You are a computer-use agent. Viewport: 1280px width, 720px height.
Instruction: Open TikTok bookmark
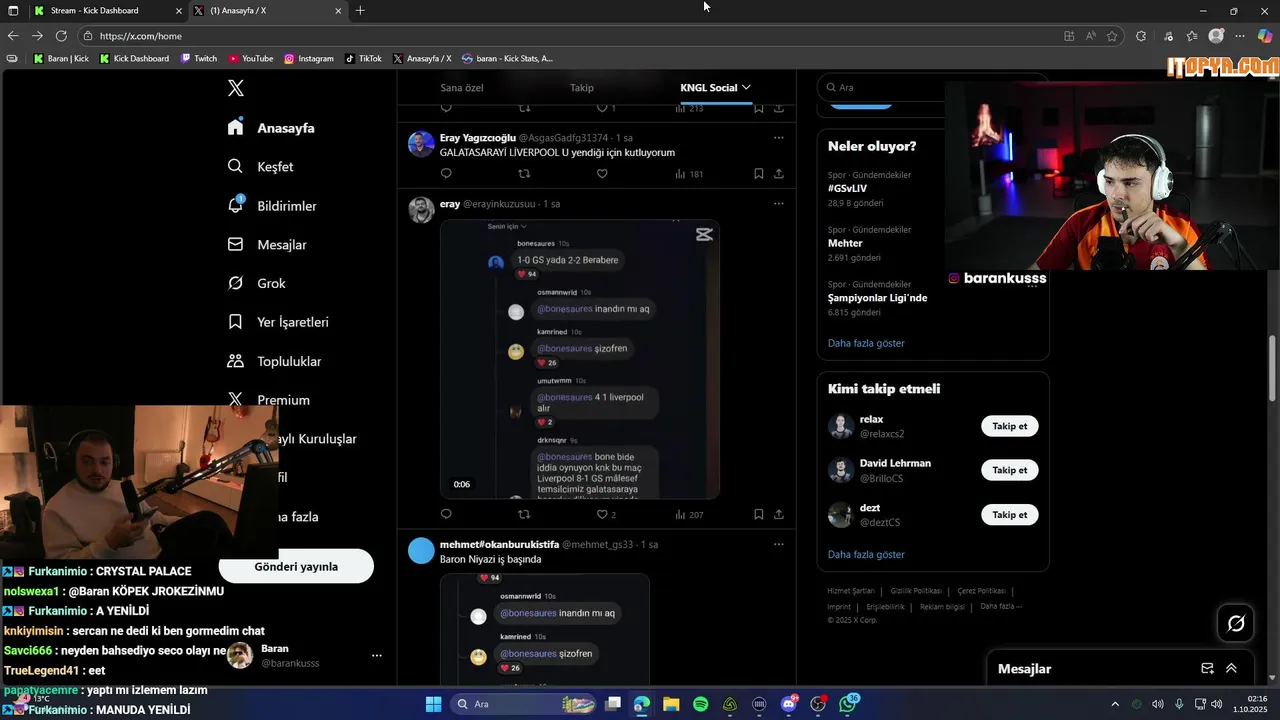[x=363, y=59]
